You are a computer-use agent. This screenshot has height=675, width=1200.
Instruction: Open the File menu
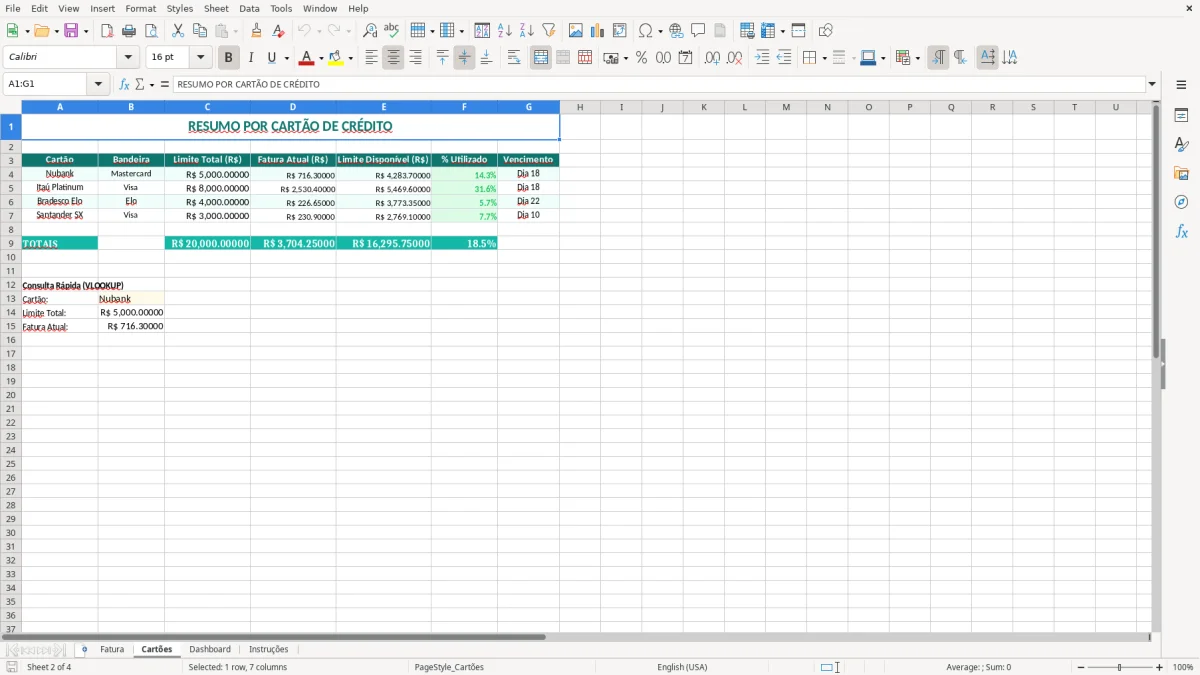coord(13,8)
